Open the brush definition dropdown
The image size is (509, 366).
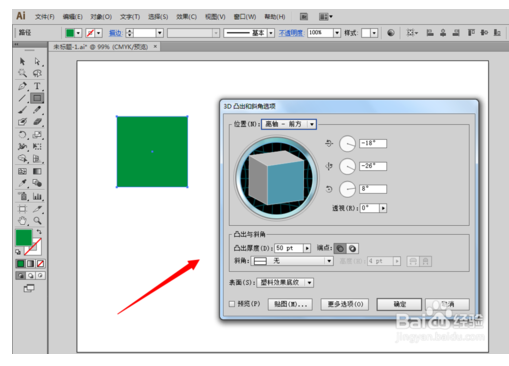(271, 33)
